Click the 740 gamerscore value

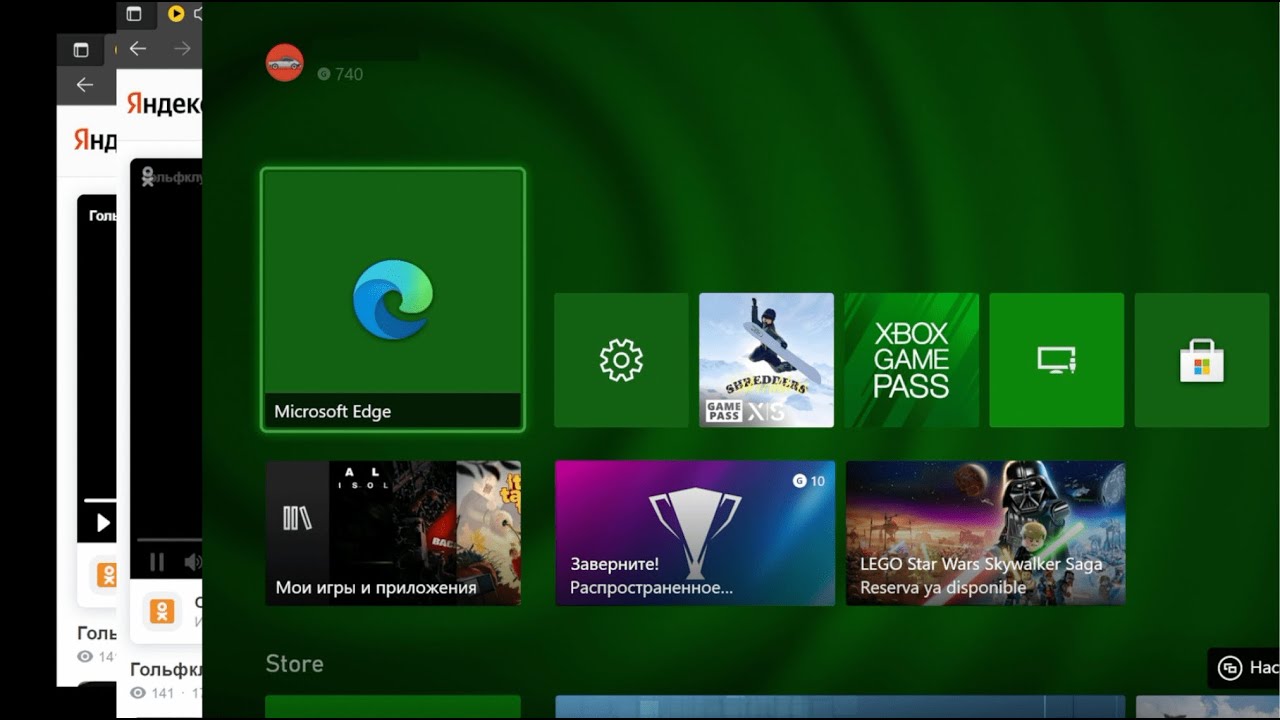(x=349, y=74)
